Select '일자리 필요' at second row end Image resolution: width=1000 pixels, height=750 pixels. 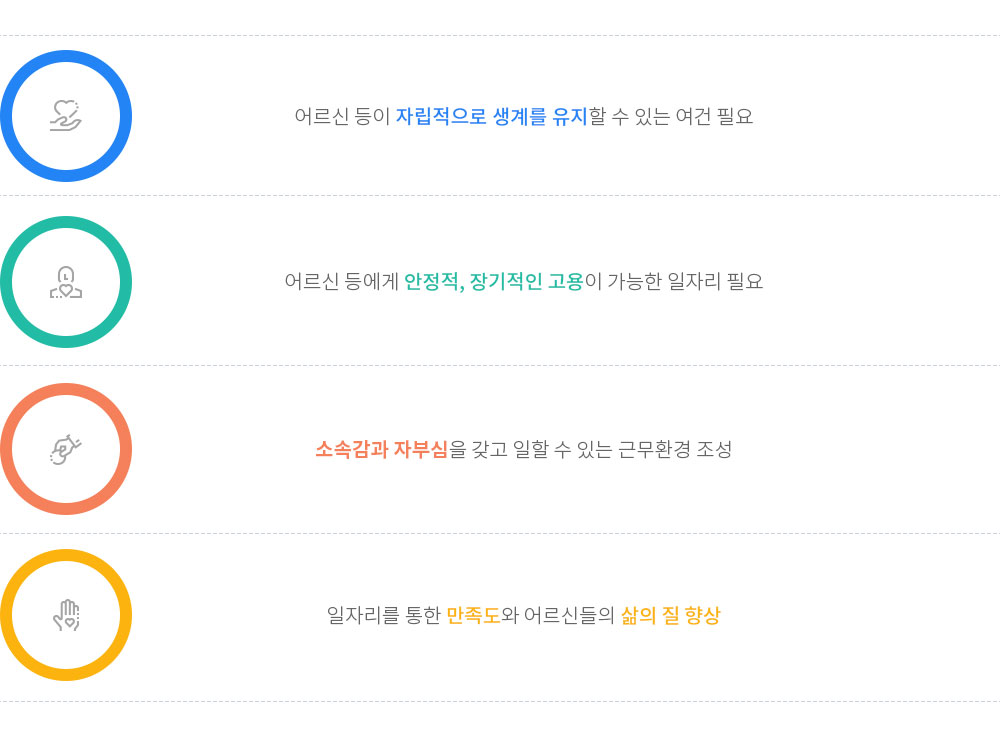[x=715, y=281]
